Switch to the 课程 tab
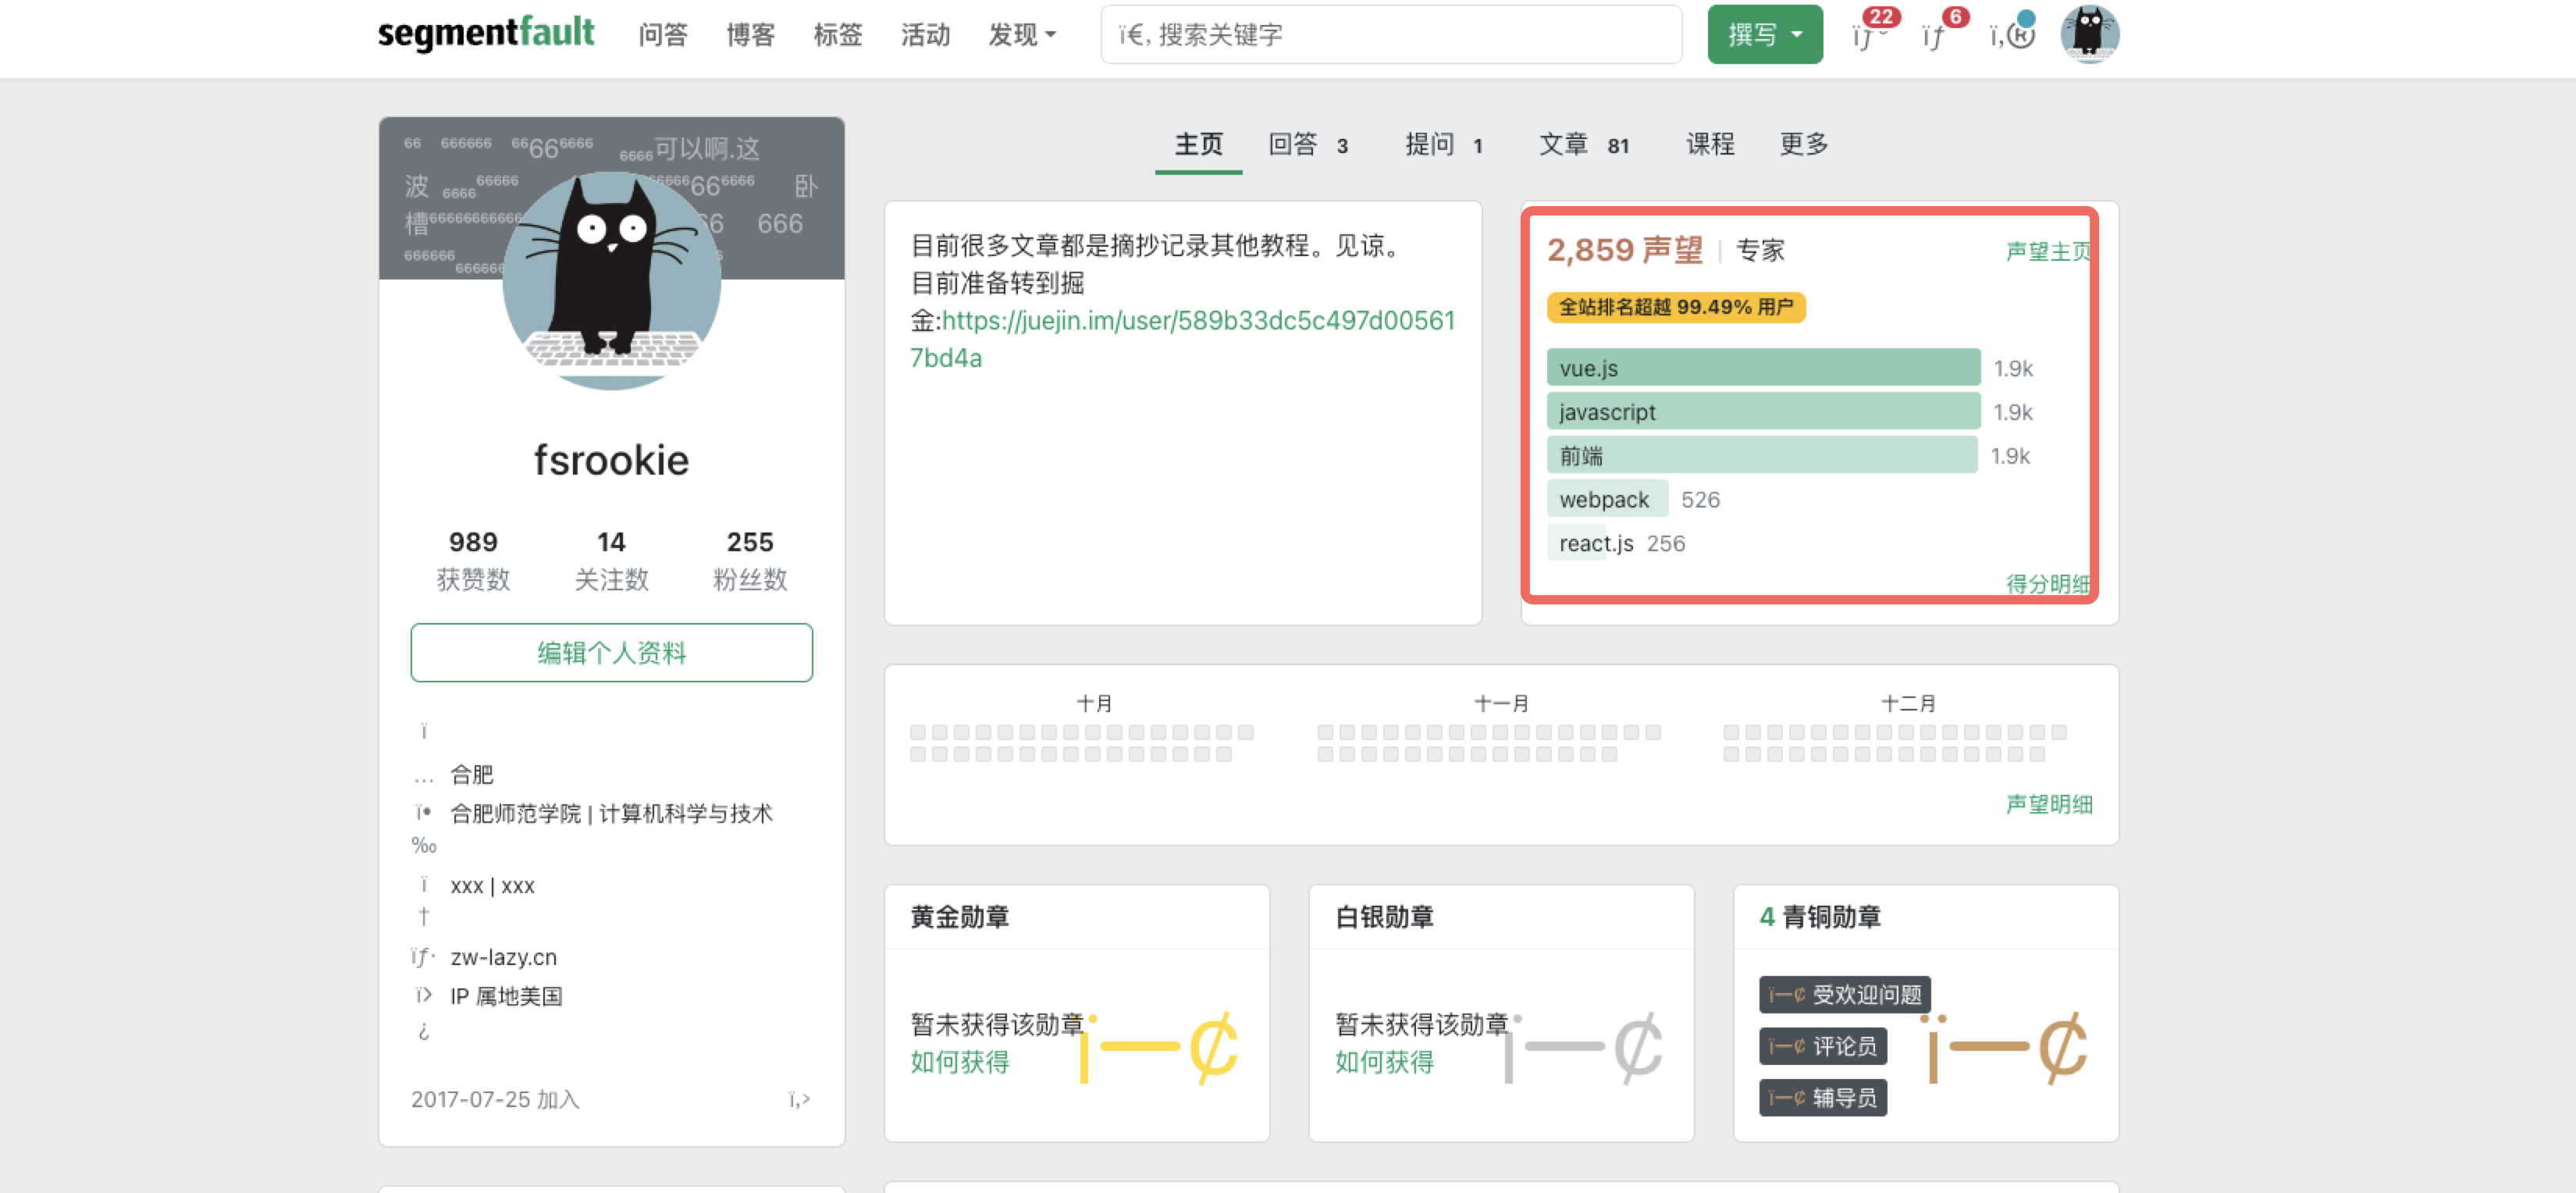This screenshot has width=2576, height=1193. click(x=1710, y=144)
